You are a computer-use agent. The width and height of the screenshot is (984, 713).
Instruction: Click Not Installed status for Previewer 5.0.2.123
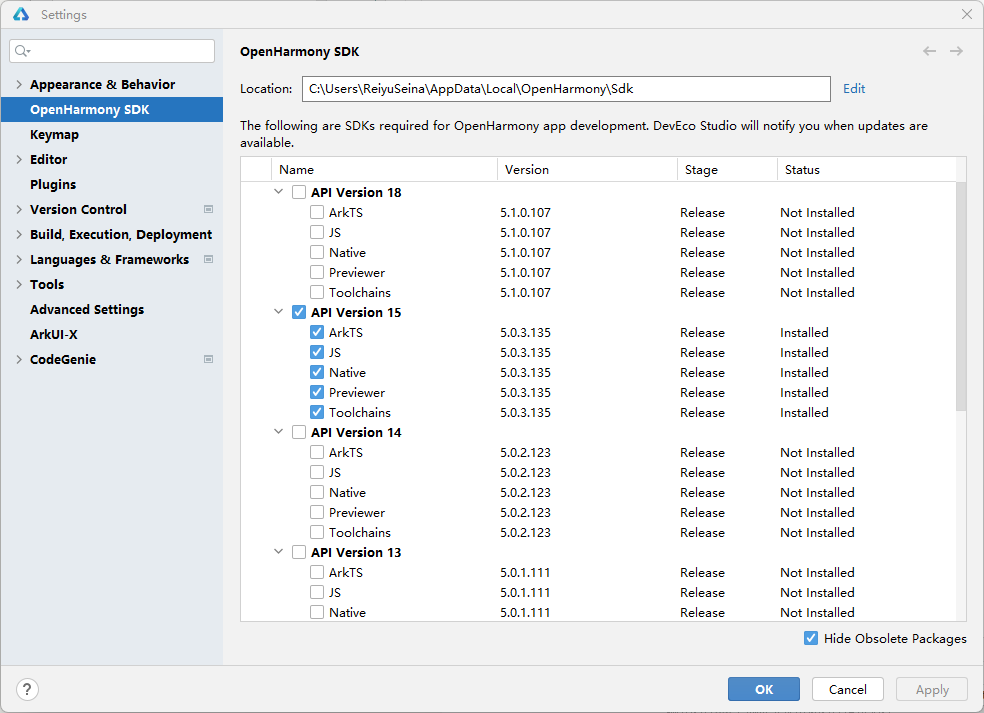click(x=817, y=512)
